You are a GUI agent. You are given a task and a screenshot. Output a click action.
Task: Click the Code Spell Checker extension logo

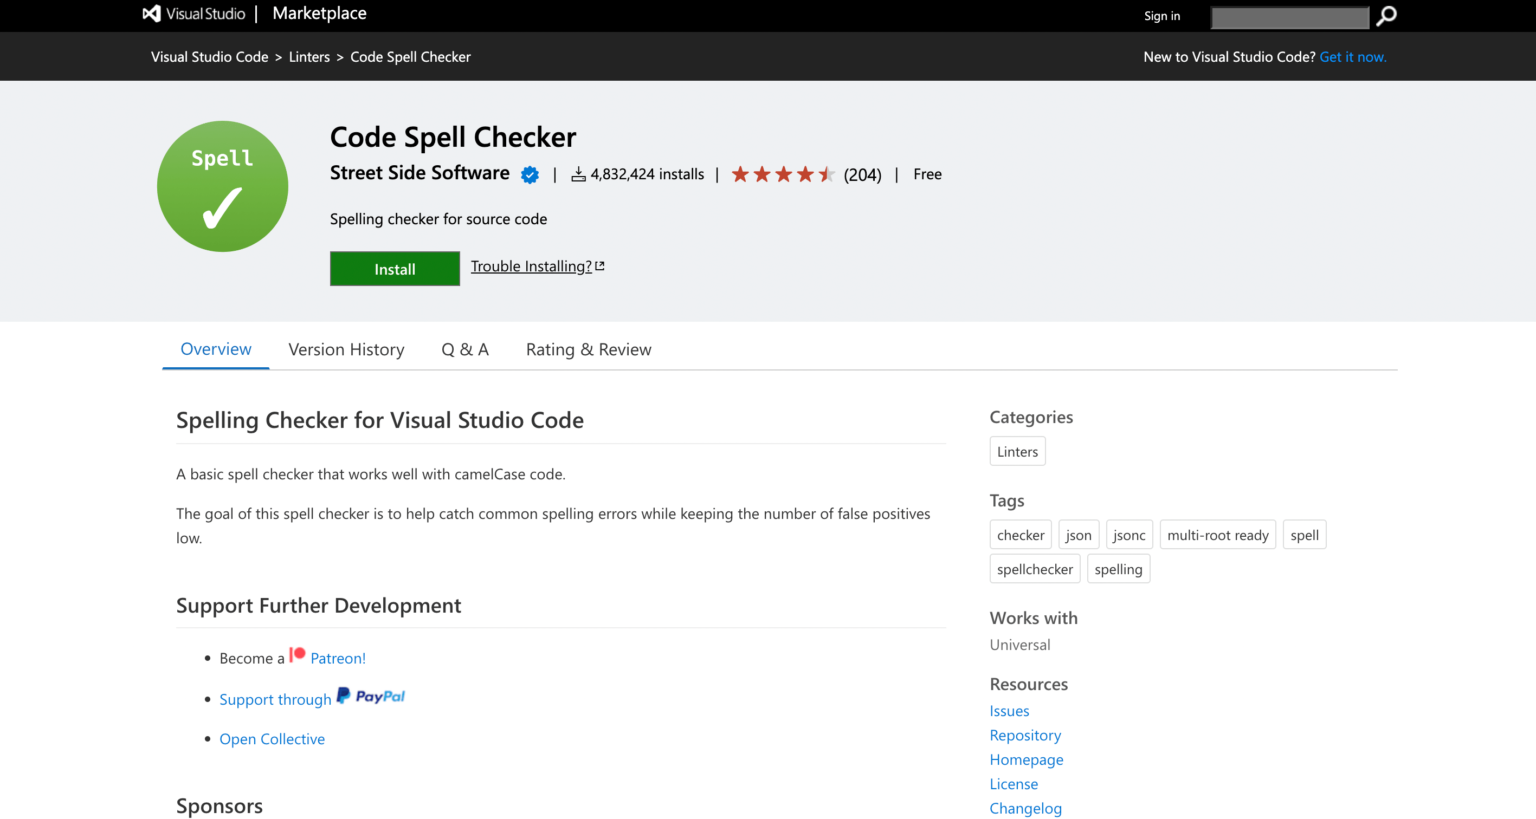pos(222,186)
